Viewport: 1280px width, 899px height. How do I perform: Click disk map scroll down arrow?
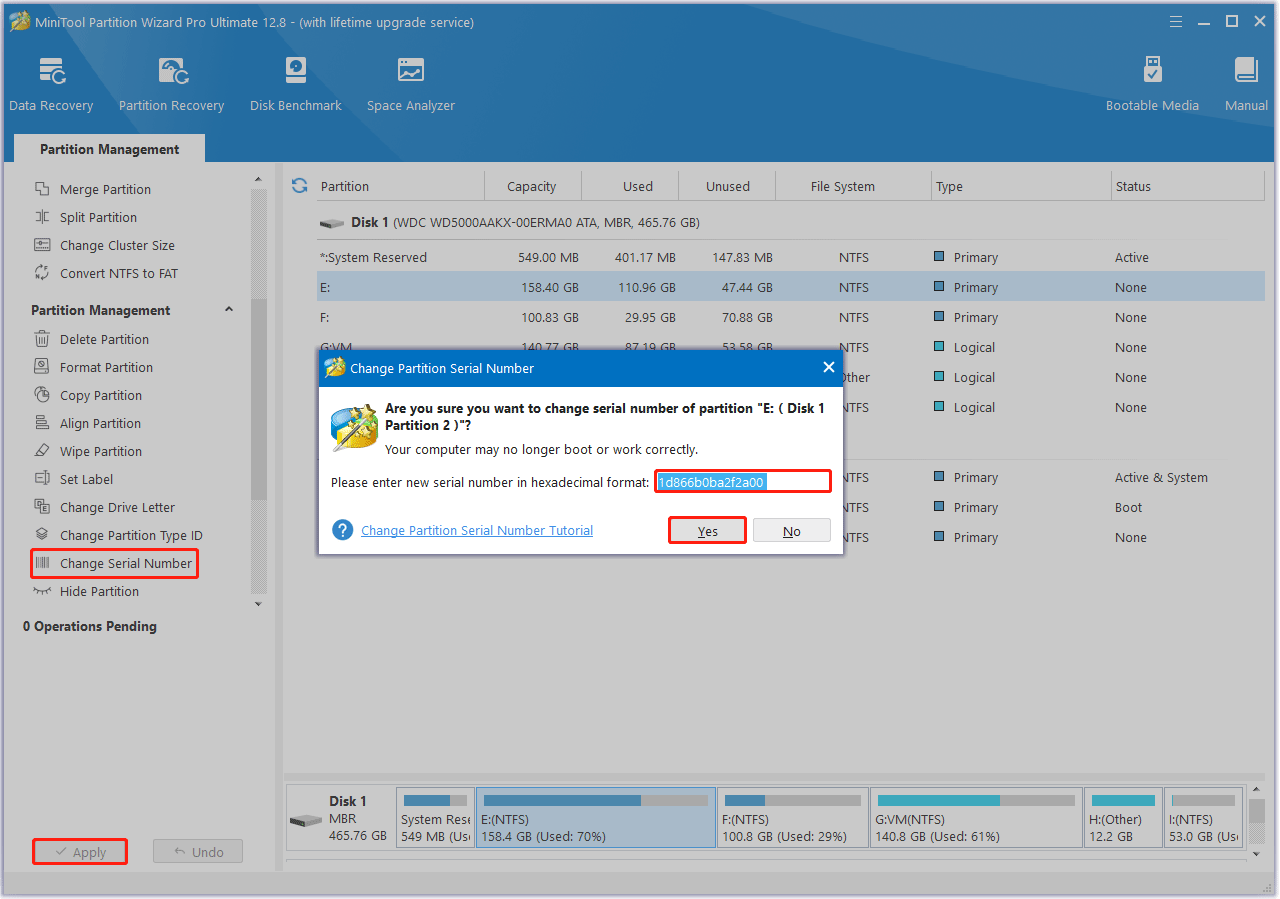coord(1258,855)
